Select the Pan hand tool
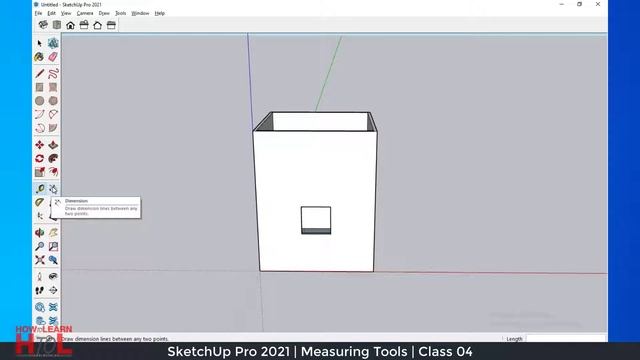The image size is (640, 360). (x=53, y=233)
